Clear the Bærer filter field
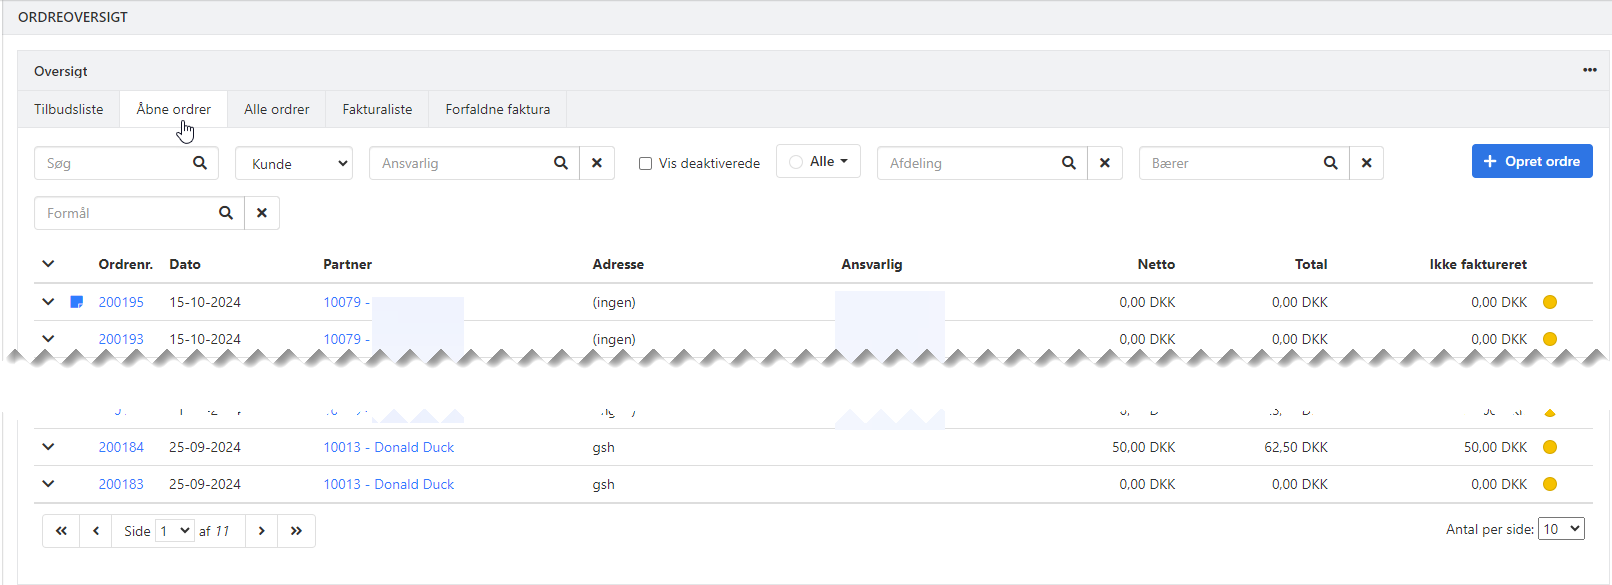Viewport: 1612px width, 585px height. point(1366,163)
